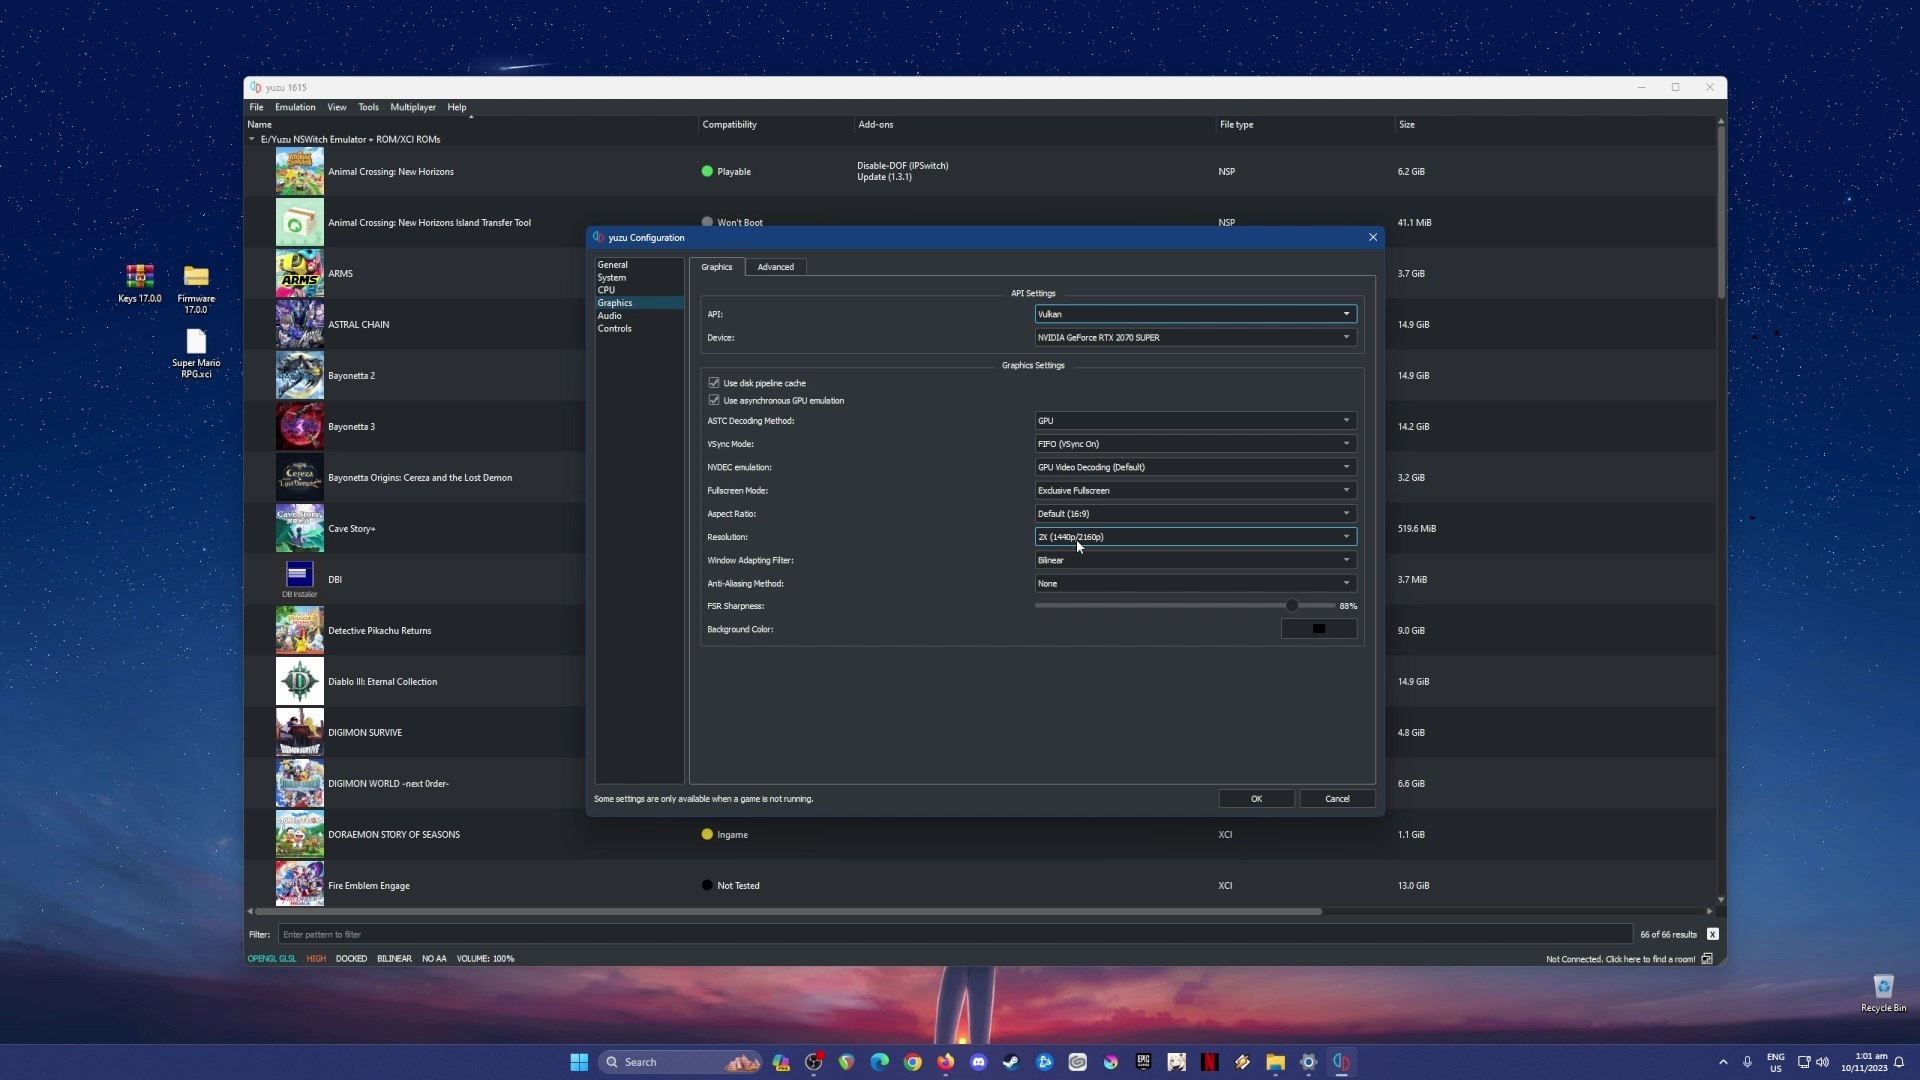This screenshot has height=1080, width=1920.
Task: Select Bayonetta 2 game icon
Action: click(299, 375)
